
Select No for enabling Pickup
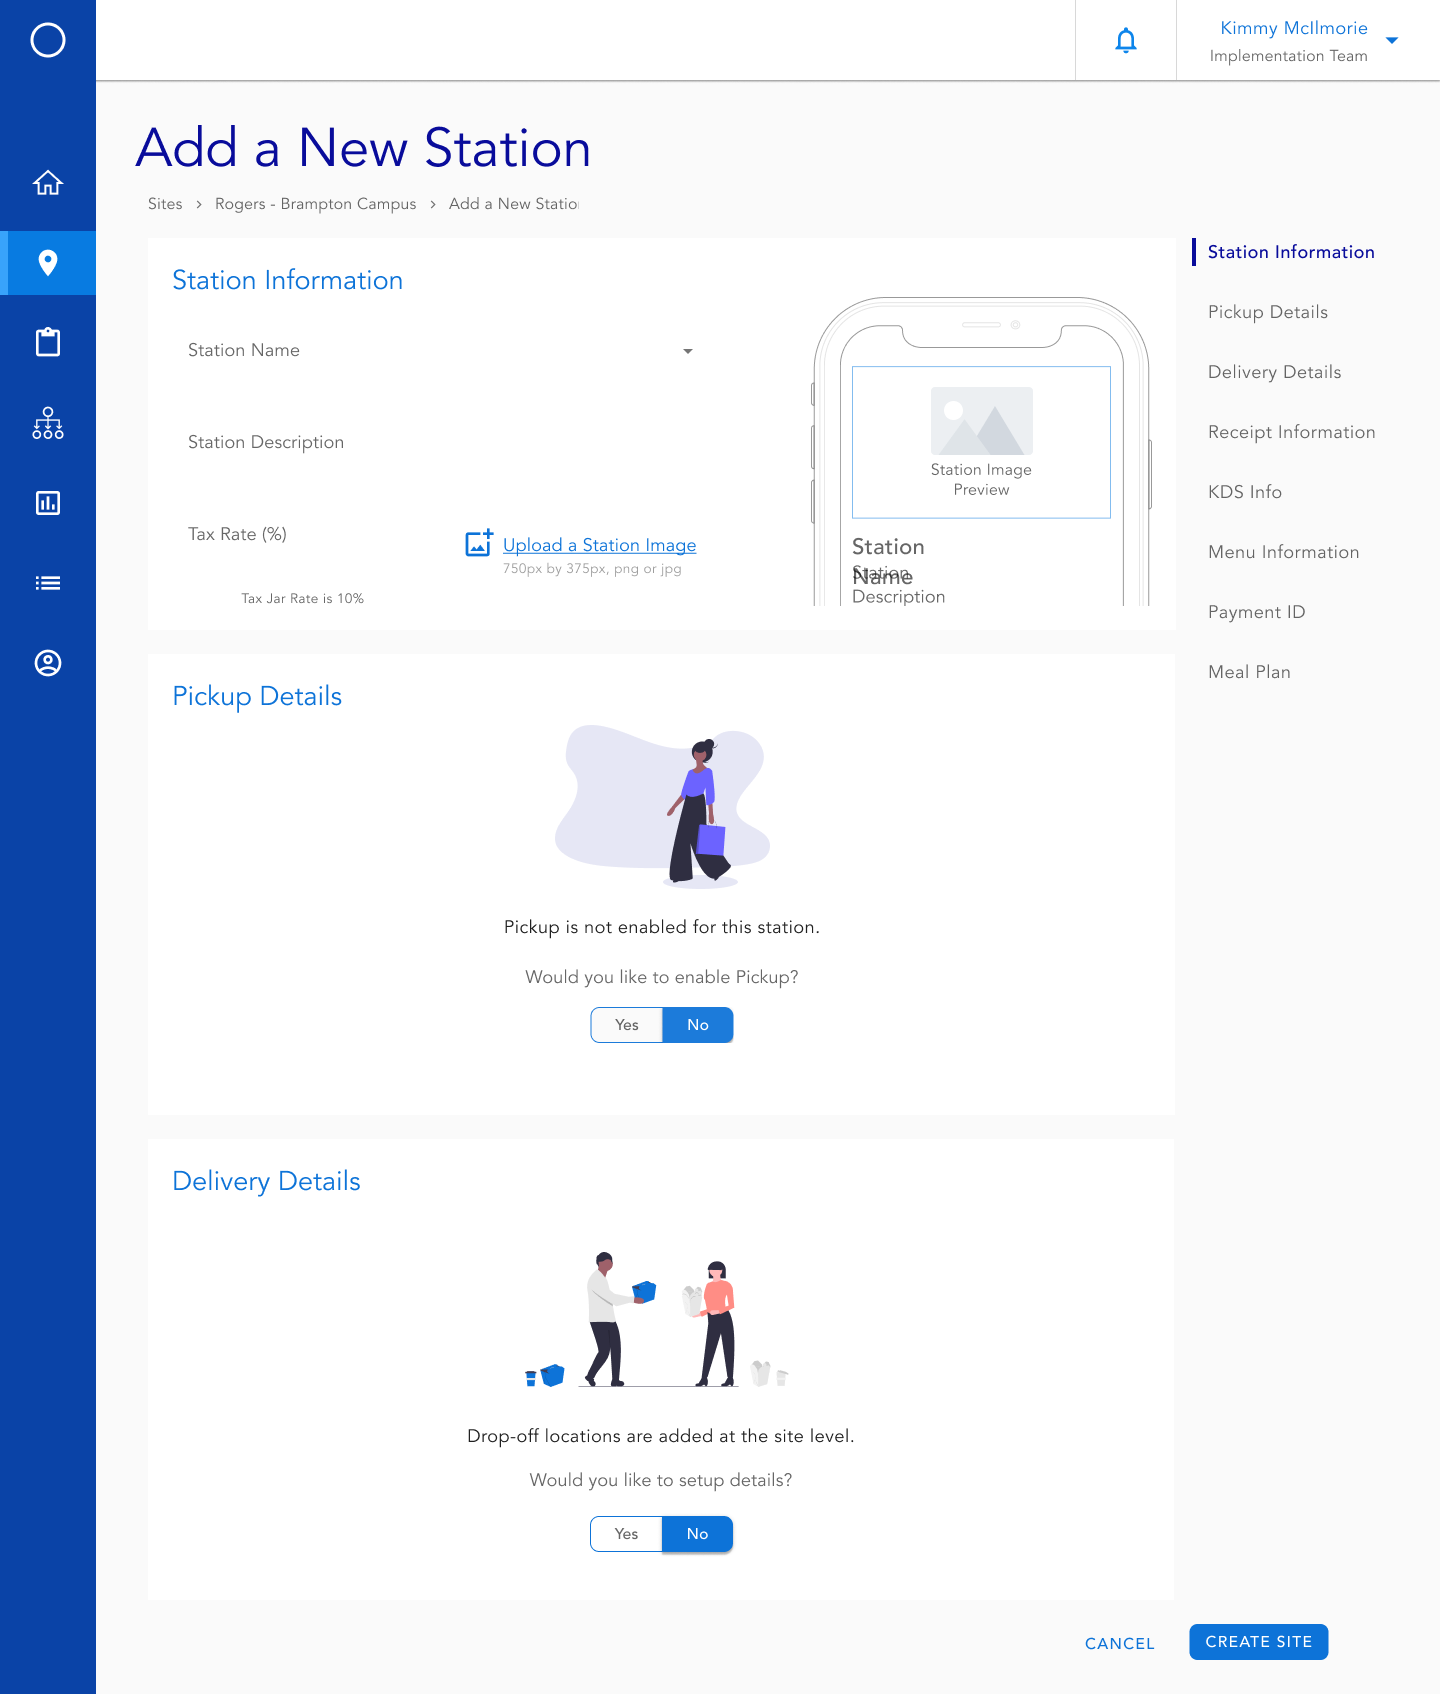pos(698,1025)
